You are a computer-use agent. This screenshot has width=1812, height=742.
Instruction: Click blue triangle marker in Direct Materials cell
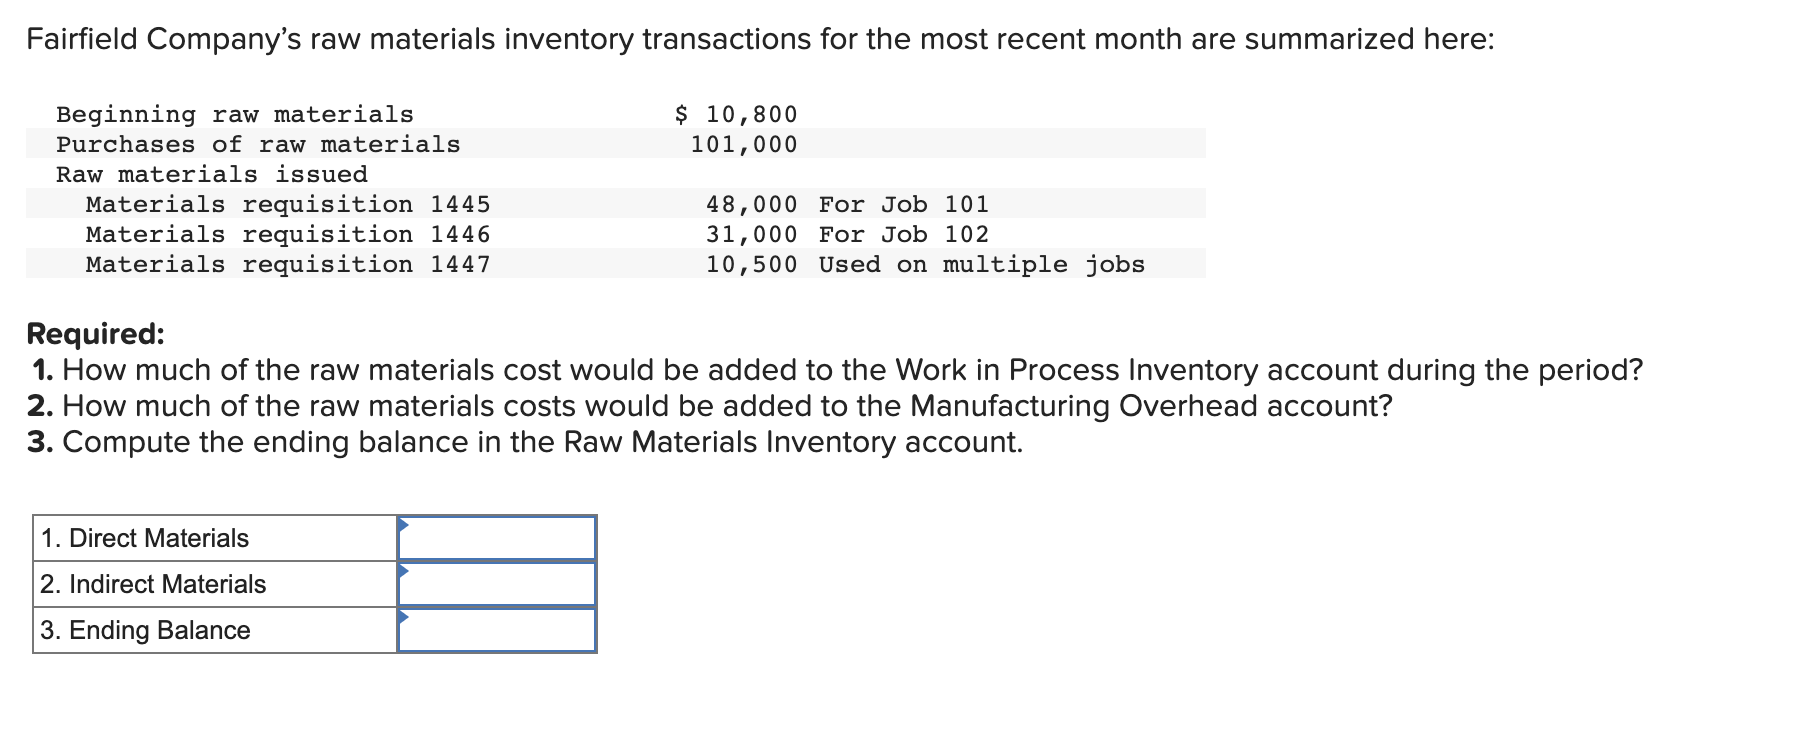[x=403, y=524]
